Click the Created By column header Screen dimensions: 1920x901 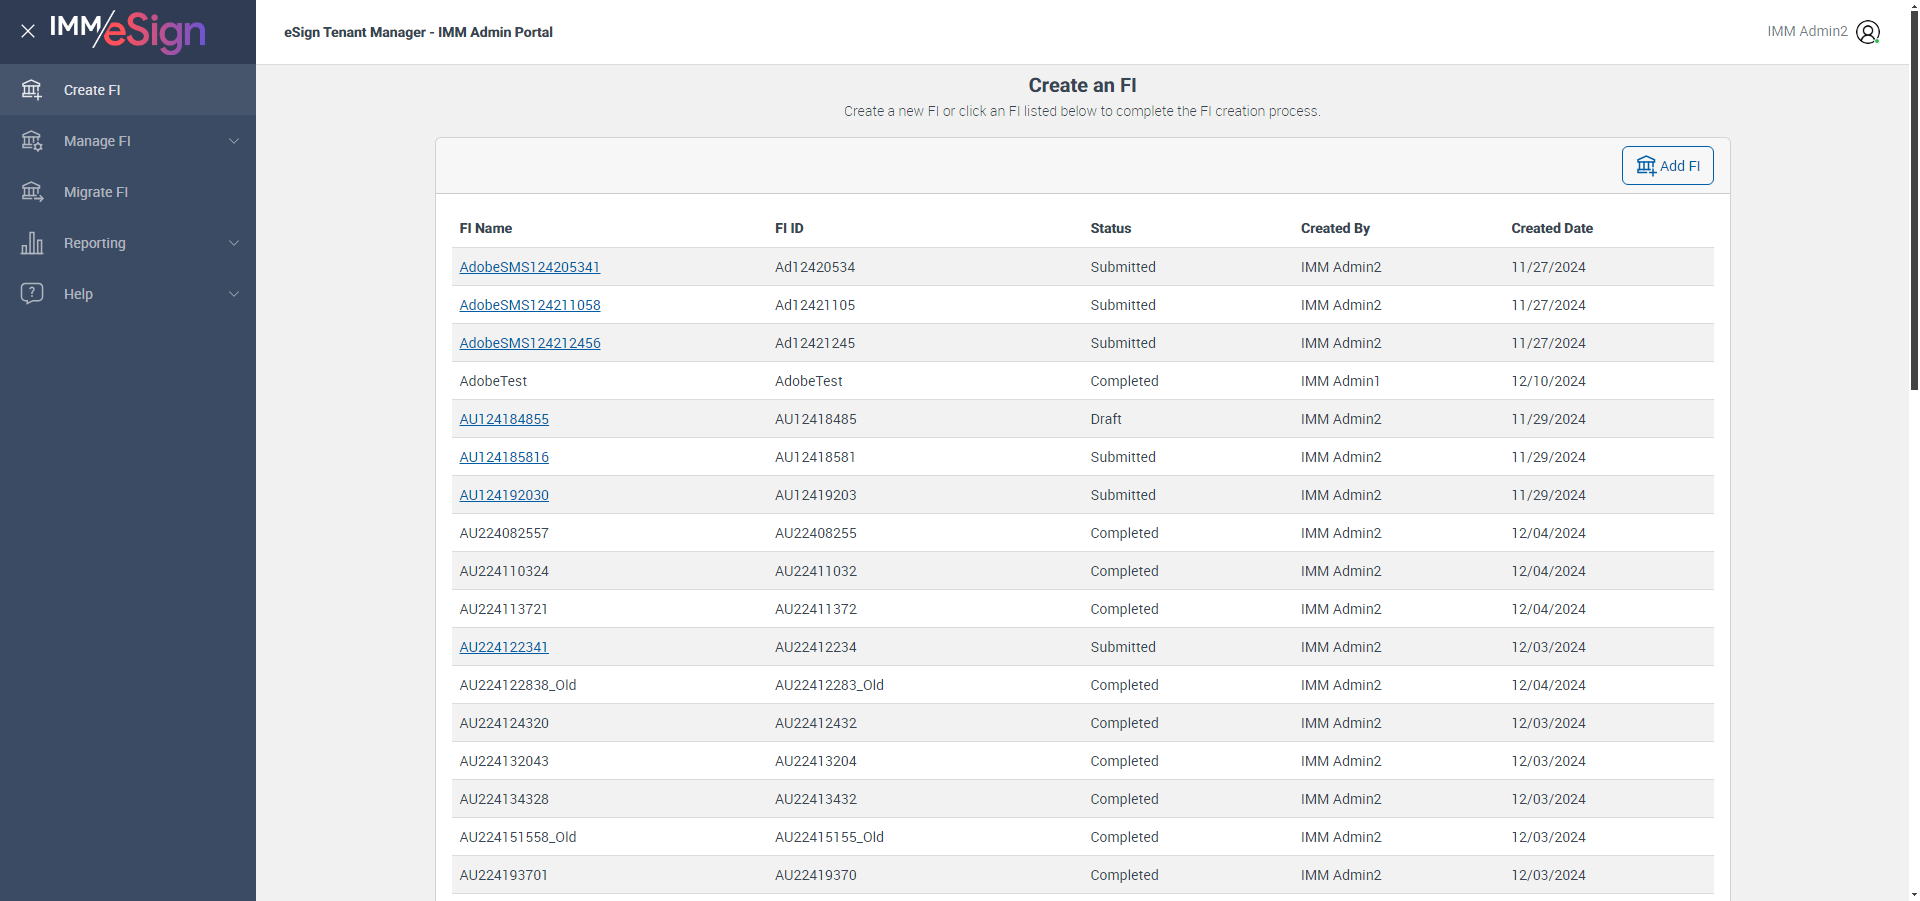tap(1335, 228)
